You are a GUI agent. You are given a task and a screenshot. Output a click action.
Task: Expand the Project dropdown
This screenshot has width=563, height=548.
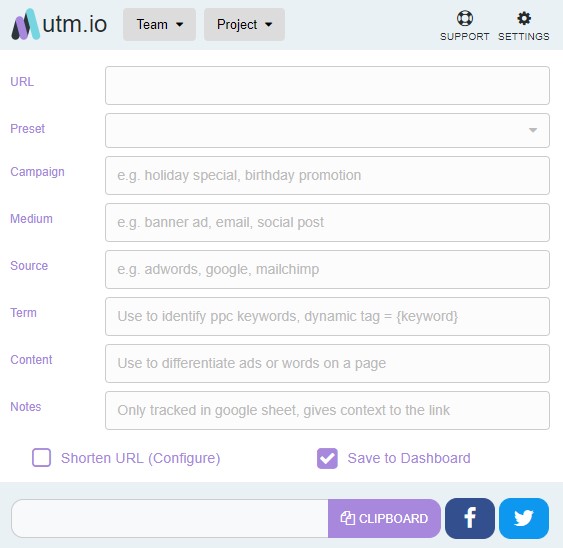pyautogui.click(x=245, y=24)
